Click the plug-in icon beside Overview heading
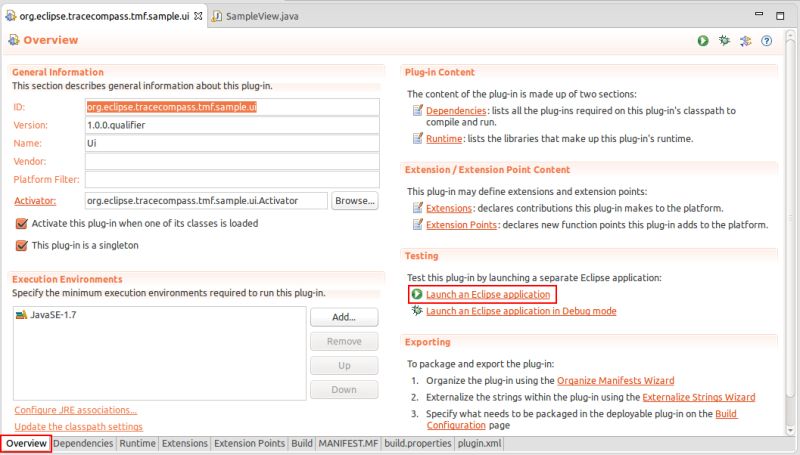 tap(14, 40)
